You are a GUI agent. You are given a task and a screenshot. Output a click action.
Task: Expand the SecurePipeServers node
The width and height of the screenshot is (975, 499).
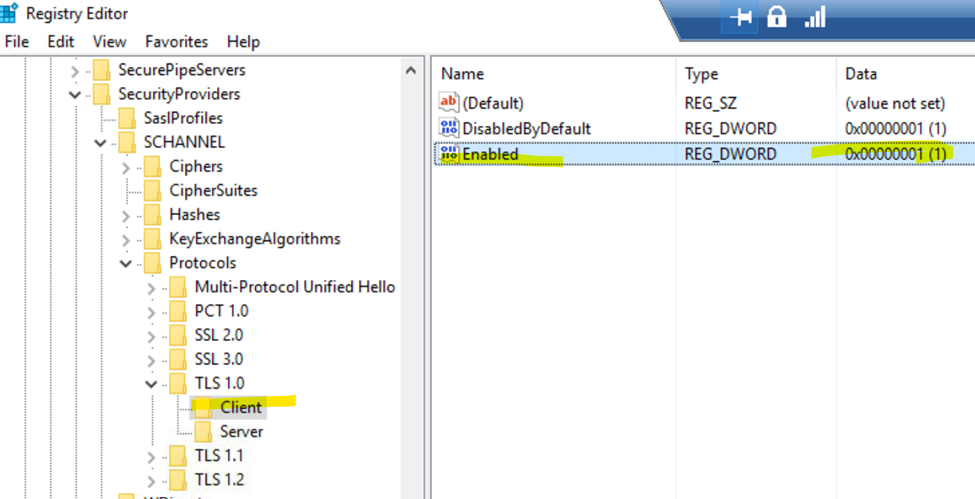coord(75,71)
